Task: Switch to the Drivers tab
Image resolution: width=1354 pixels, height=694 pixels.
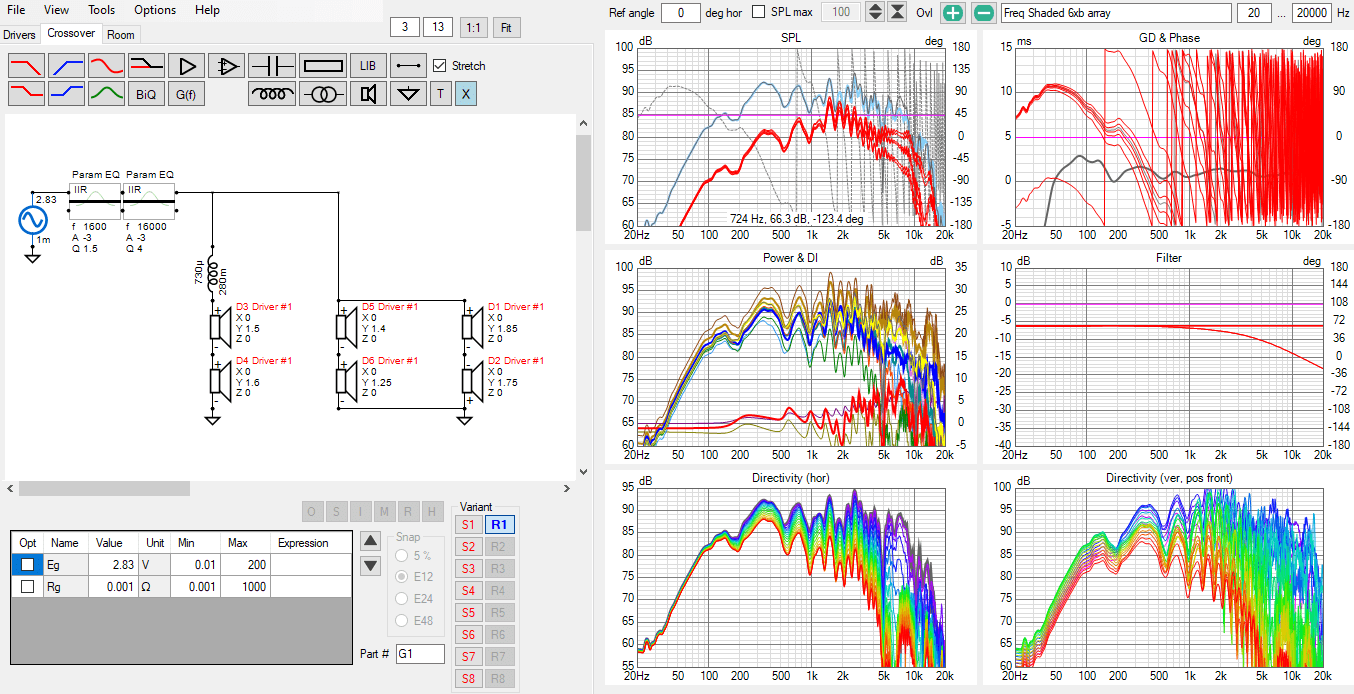Action: click(x=19, y=35)
